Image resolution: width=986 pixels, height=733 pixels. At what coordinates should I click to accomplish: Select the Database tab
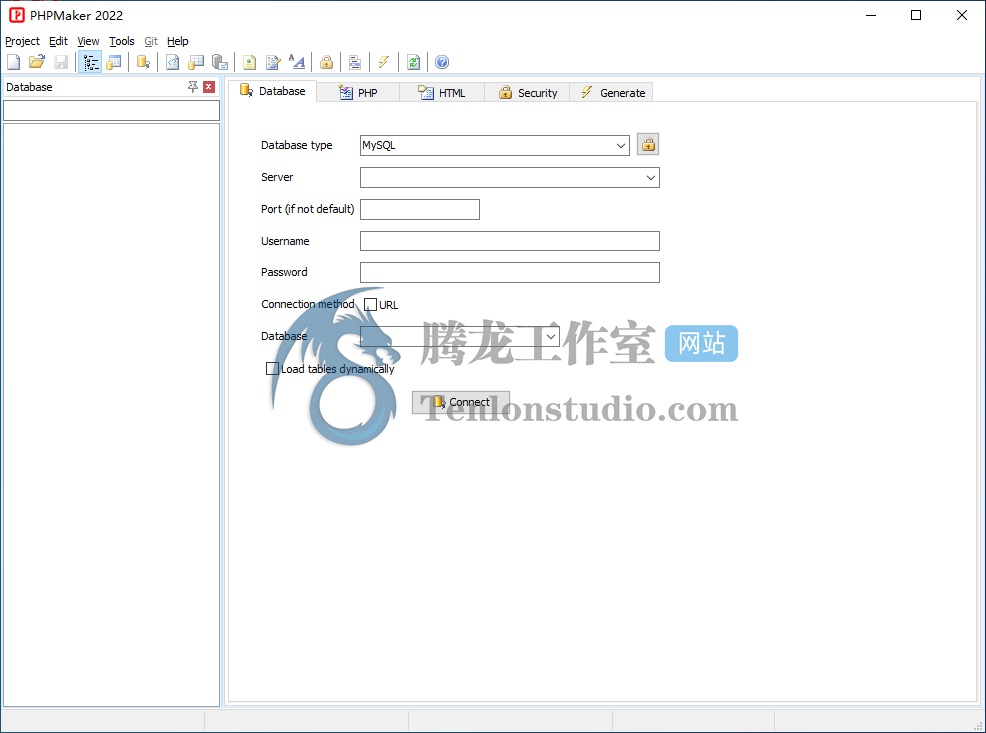click(272, 91)
